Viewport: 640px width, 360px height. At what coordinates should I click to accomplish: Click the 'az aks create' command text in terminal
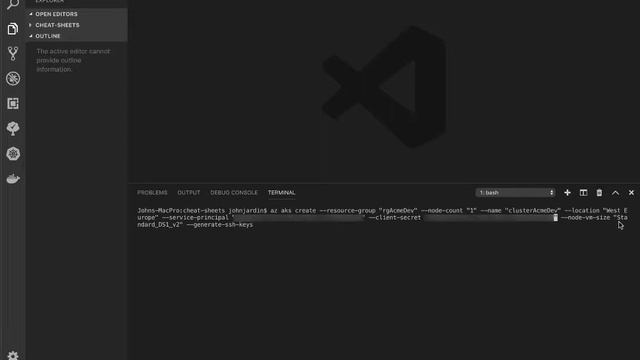293,211
